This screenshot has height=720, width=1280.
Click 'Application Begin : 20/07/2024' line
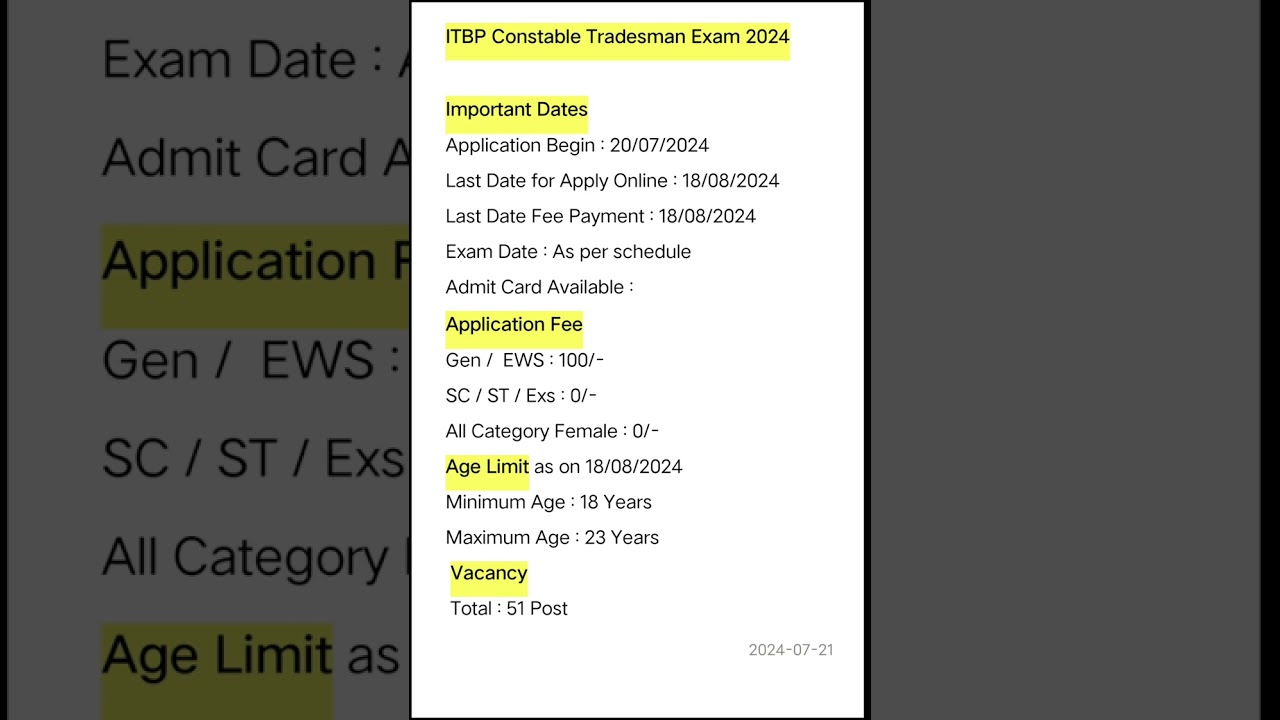[x=577, y=146]
